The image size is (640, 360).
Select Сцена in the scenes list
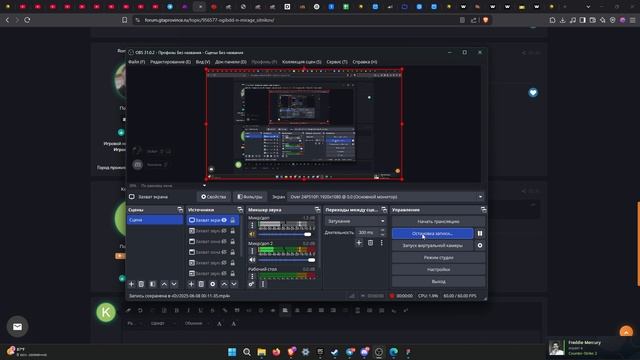[155, 220]
